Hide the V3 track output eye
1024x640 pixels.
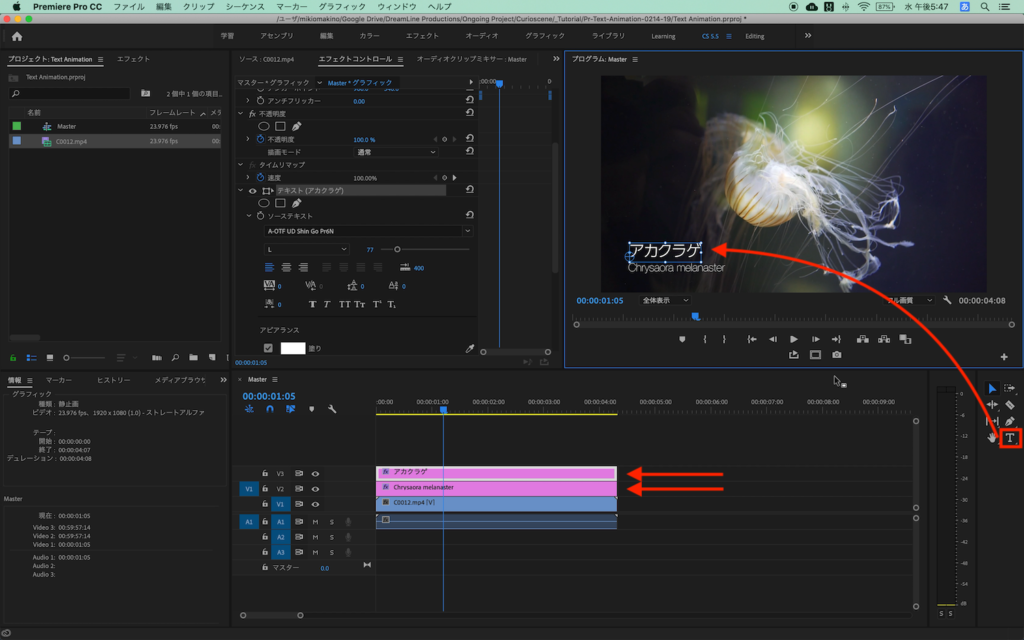(315, 474)
